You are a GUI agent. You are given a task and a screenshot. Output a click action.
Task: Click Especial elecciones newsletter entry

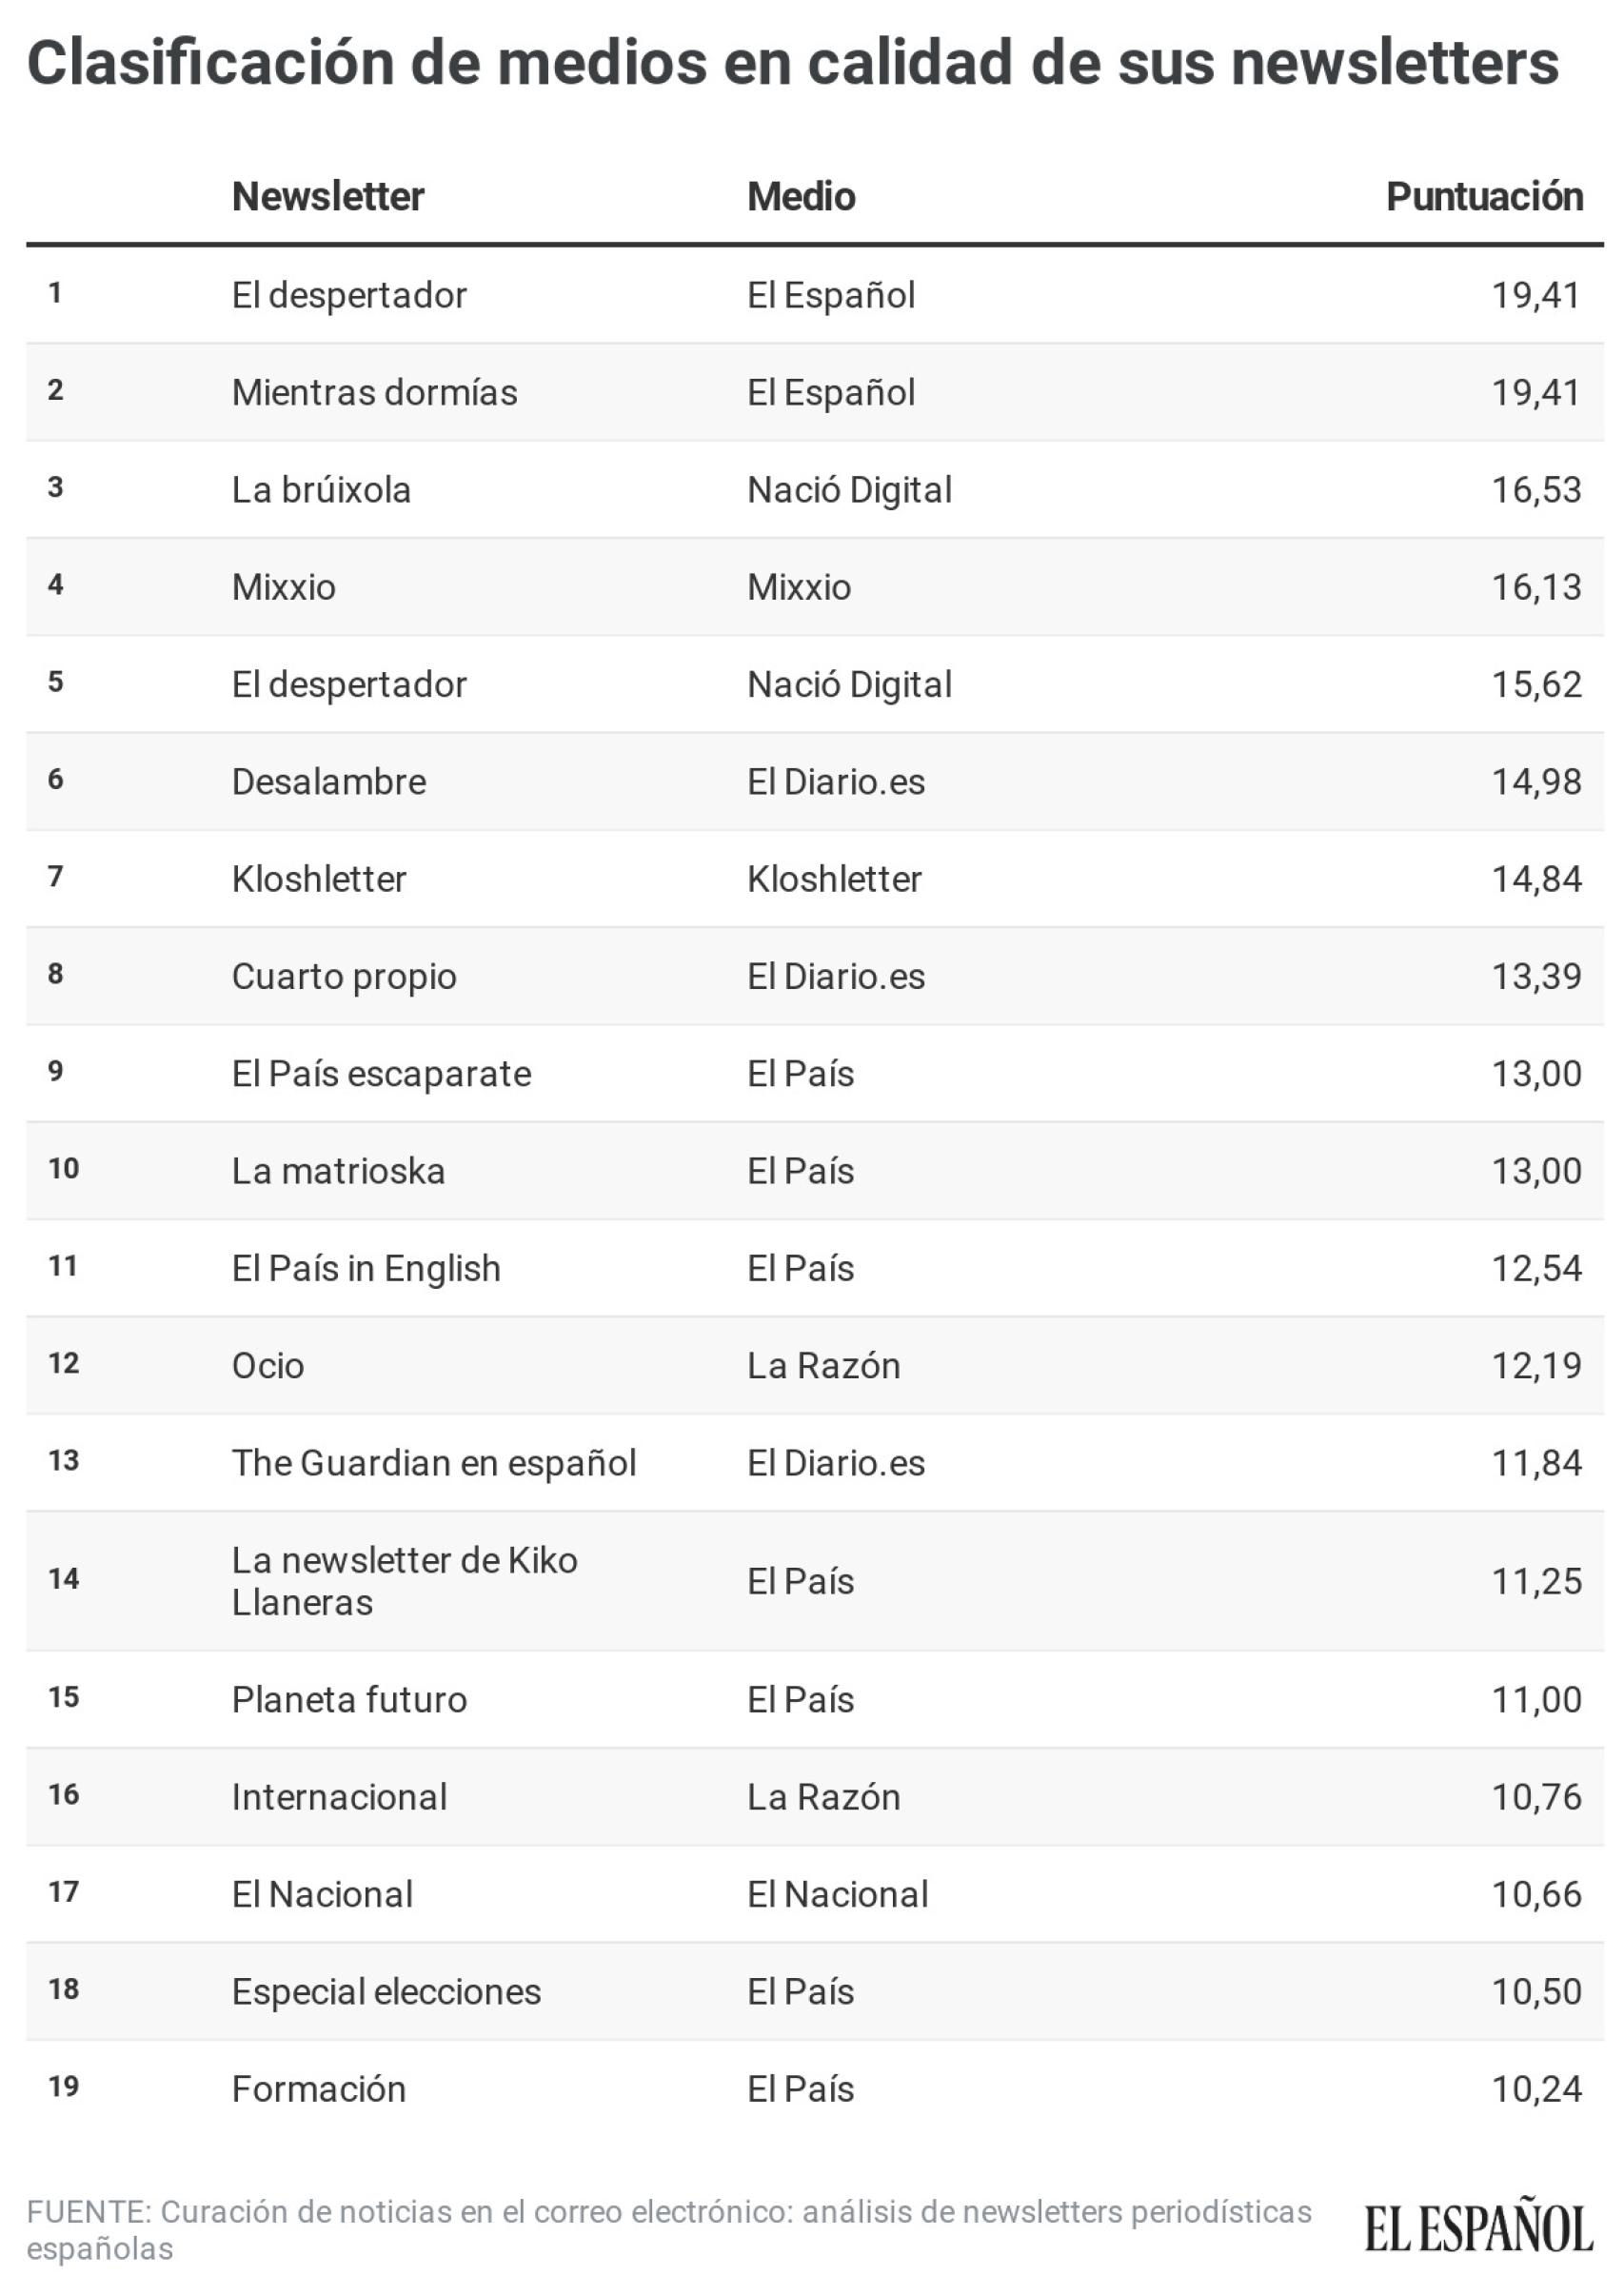386,1992
